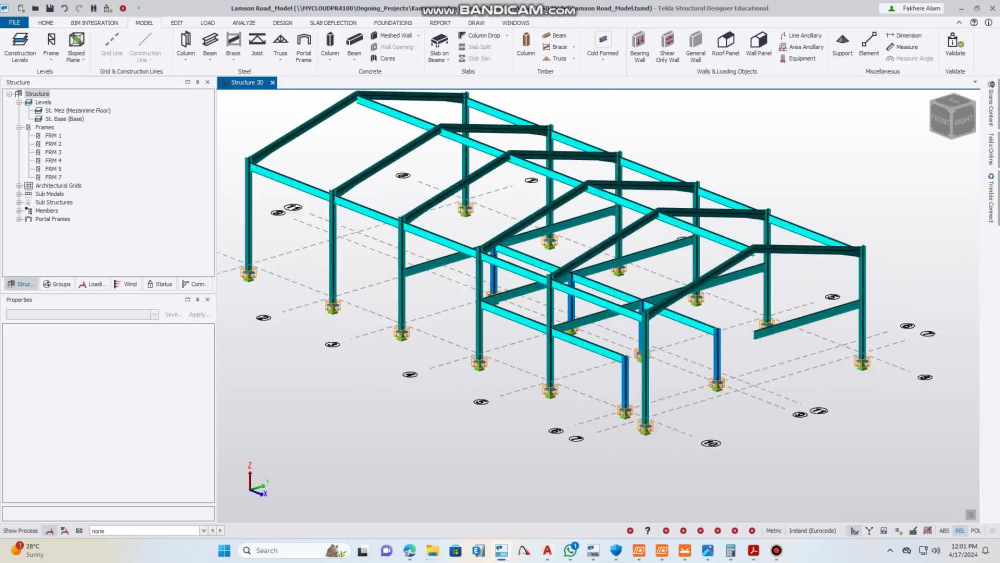Click the Cores tool

[383, 59]
